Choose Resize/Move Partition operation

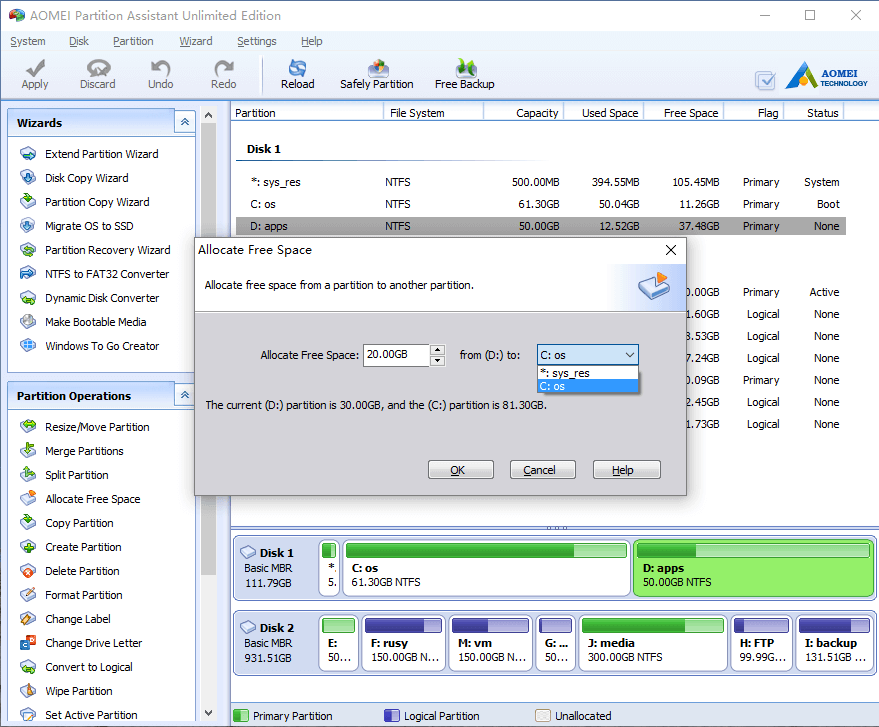point(97,427)
